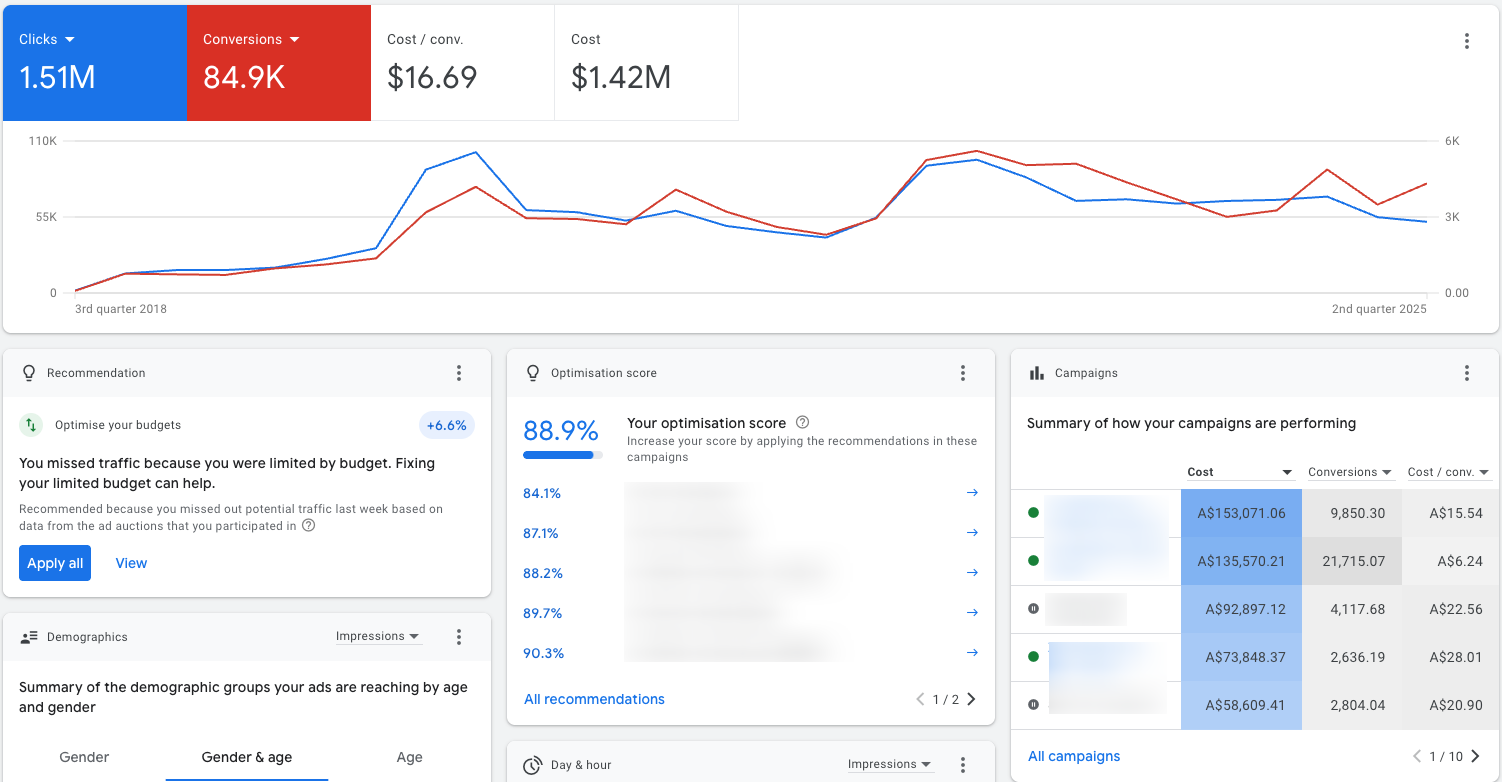Open the Campaigns card three-dot menu

[x=1466, y=373]
